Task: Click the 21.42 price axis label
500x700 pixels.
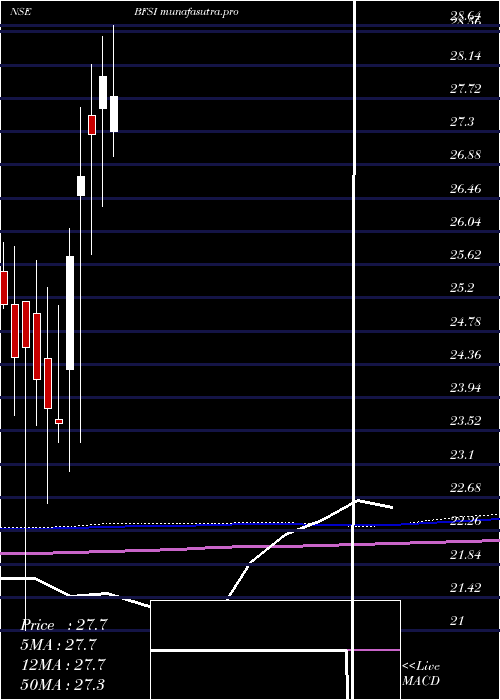Action: coord(465,587)
